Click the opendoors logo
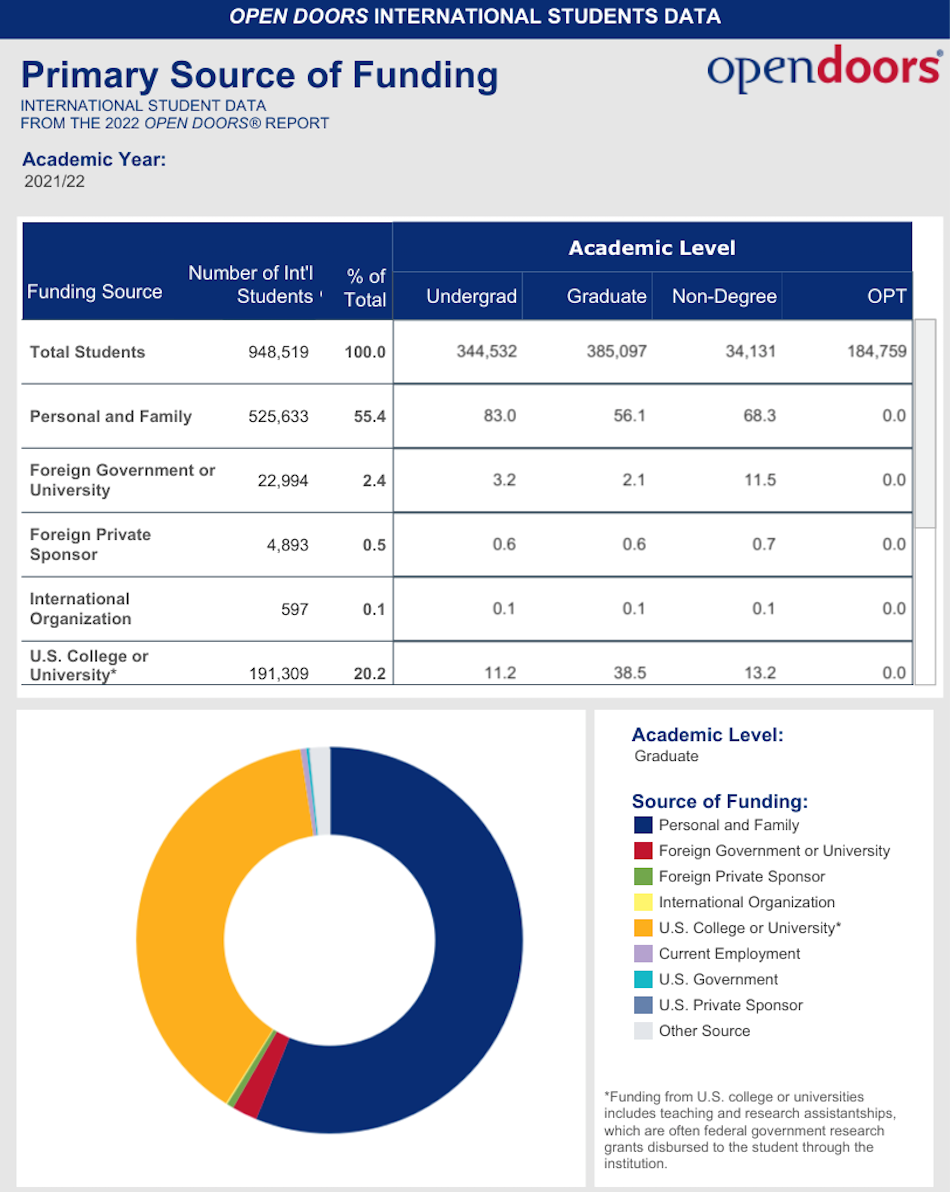Screen dimensions: 950x1192 pyautogui.click(x=825, y=68)
